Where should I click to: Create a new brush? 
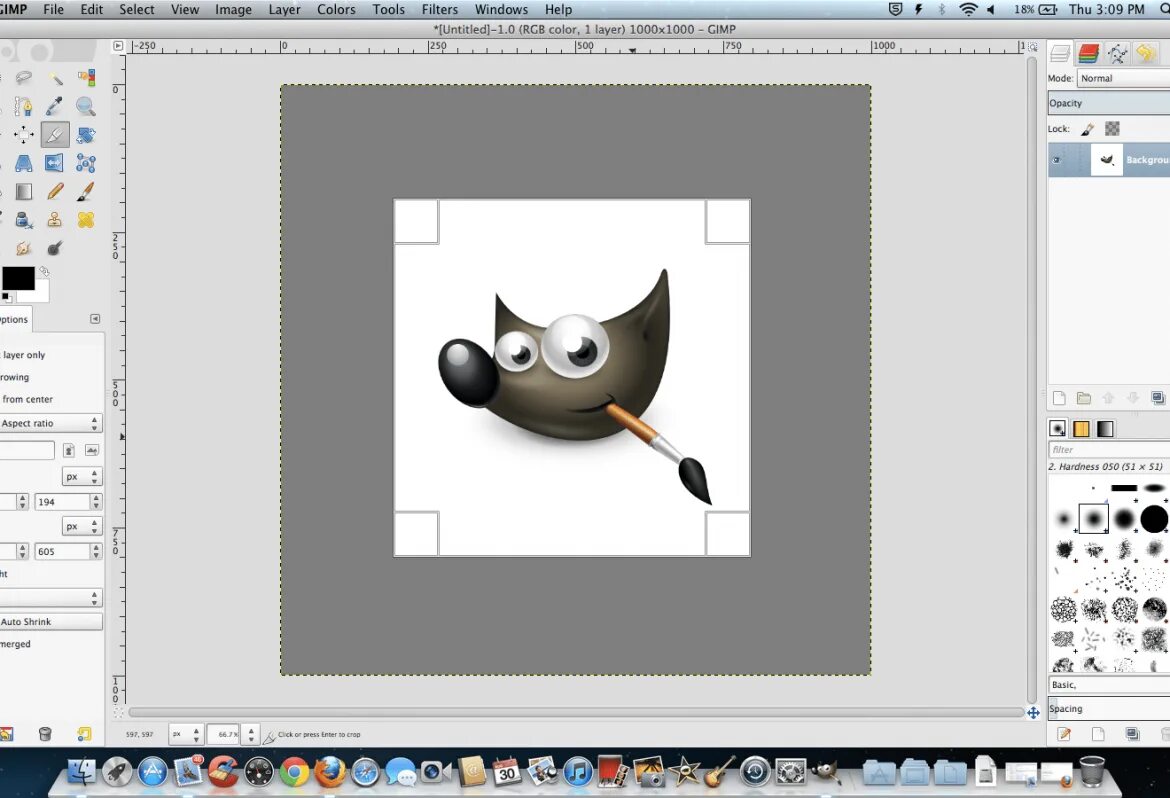pos(1098,735)
